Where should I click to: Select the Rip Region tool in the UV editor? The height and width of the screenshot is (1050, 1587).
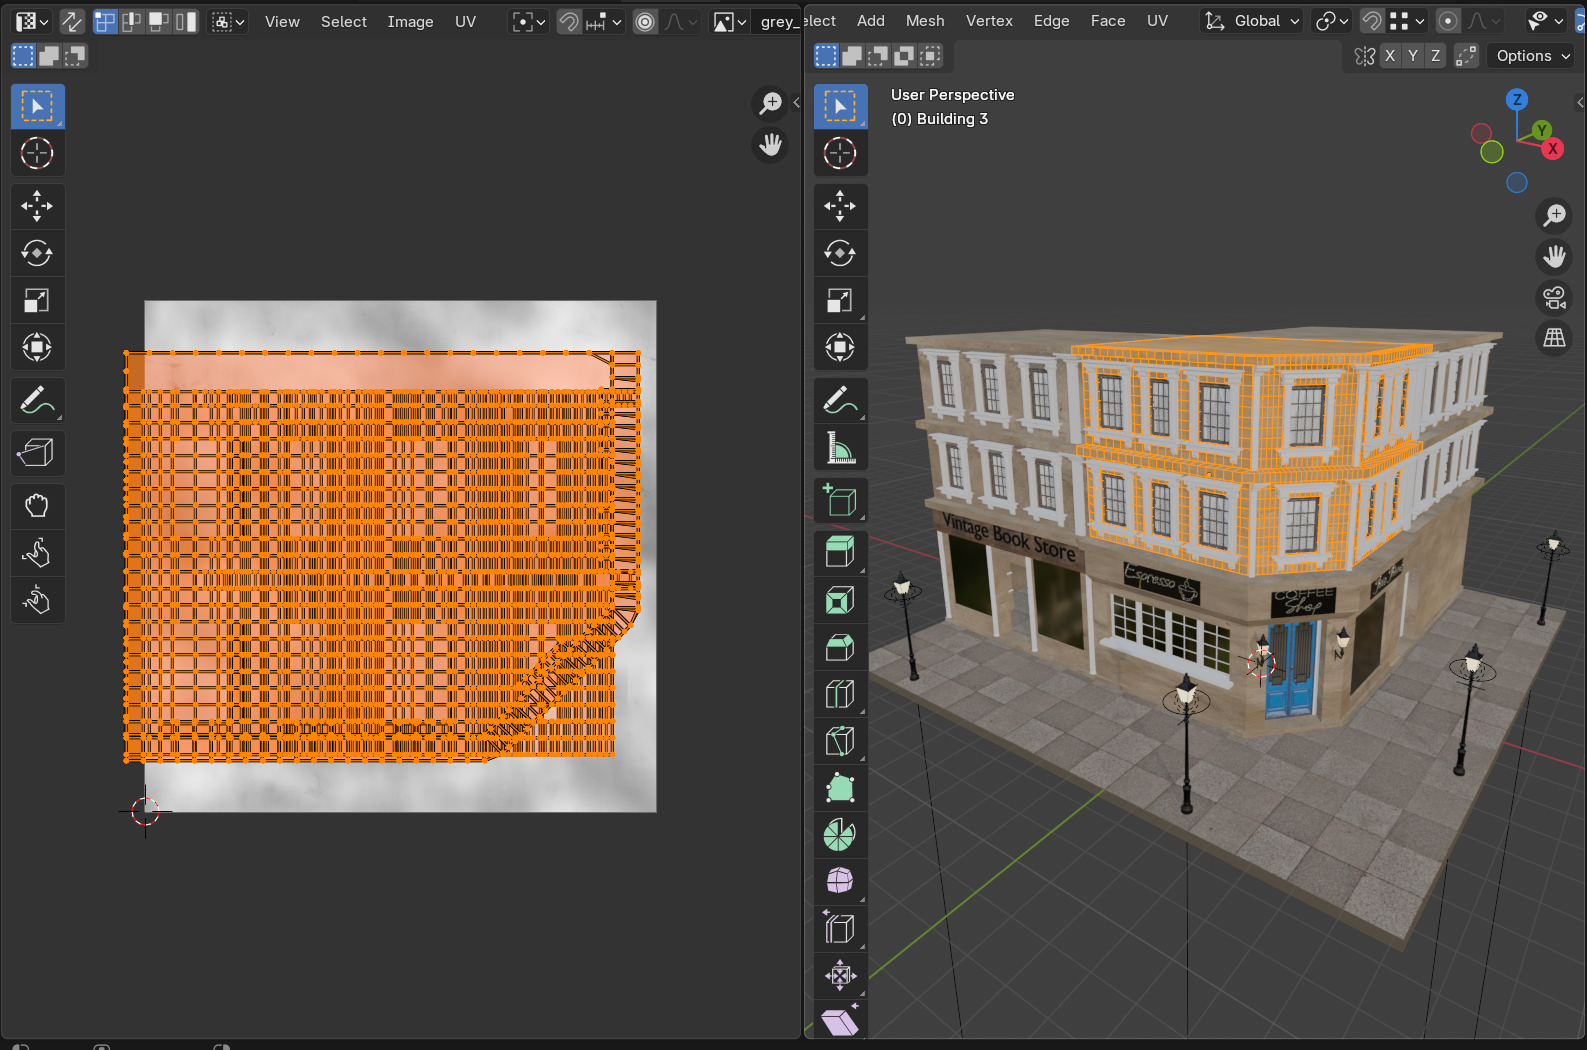coord(37,452)
